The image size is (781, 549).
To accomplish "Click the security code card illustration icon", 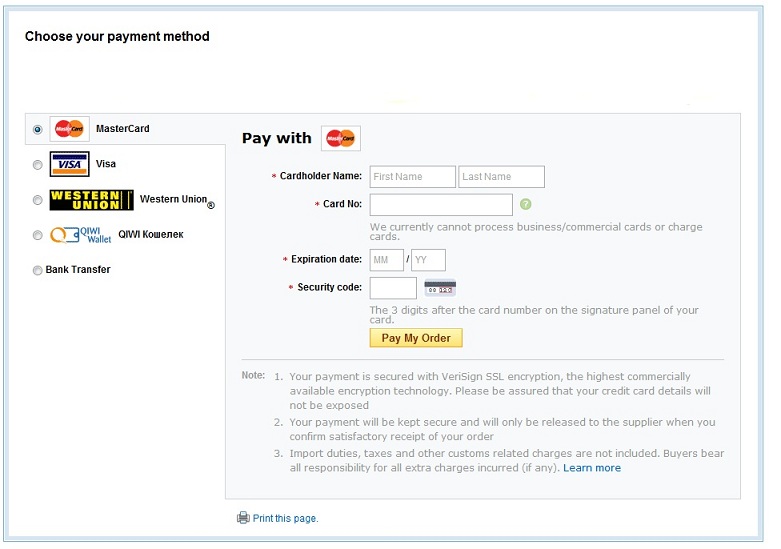I will [x=440, y=288].
